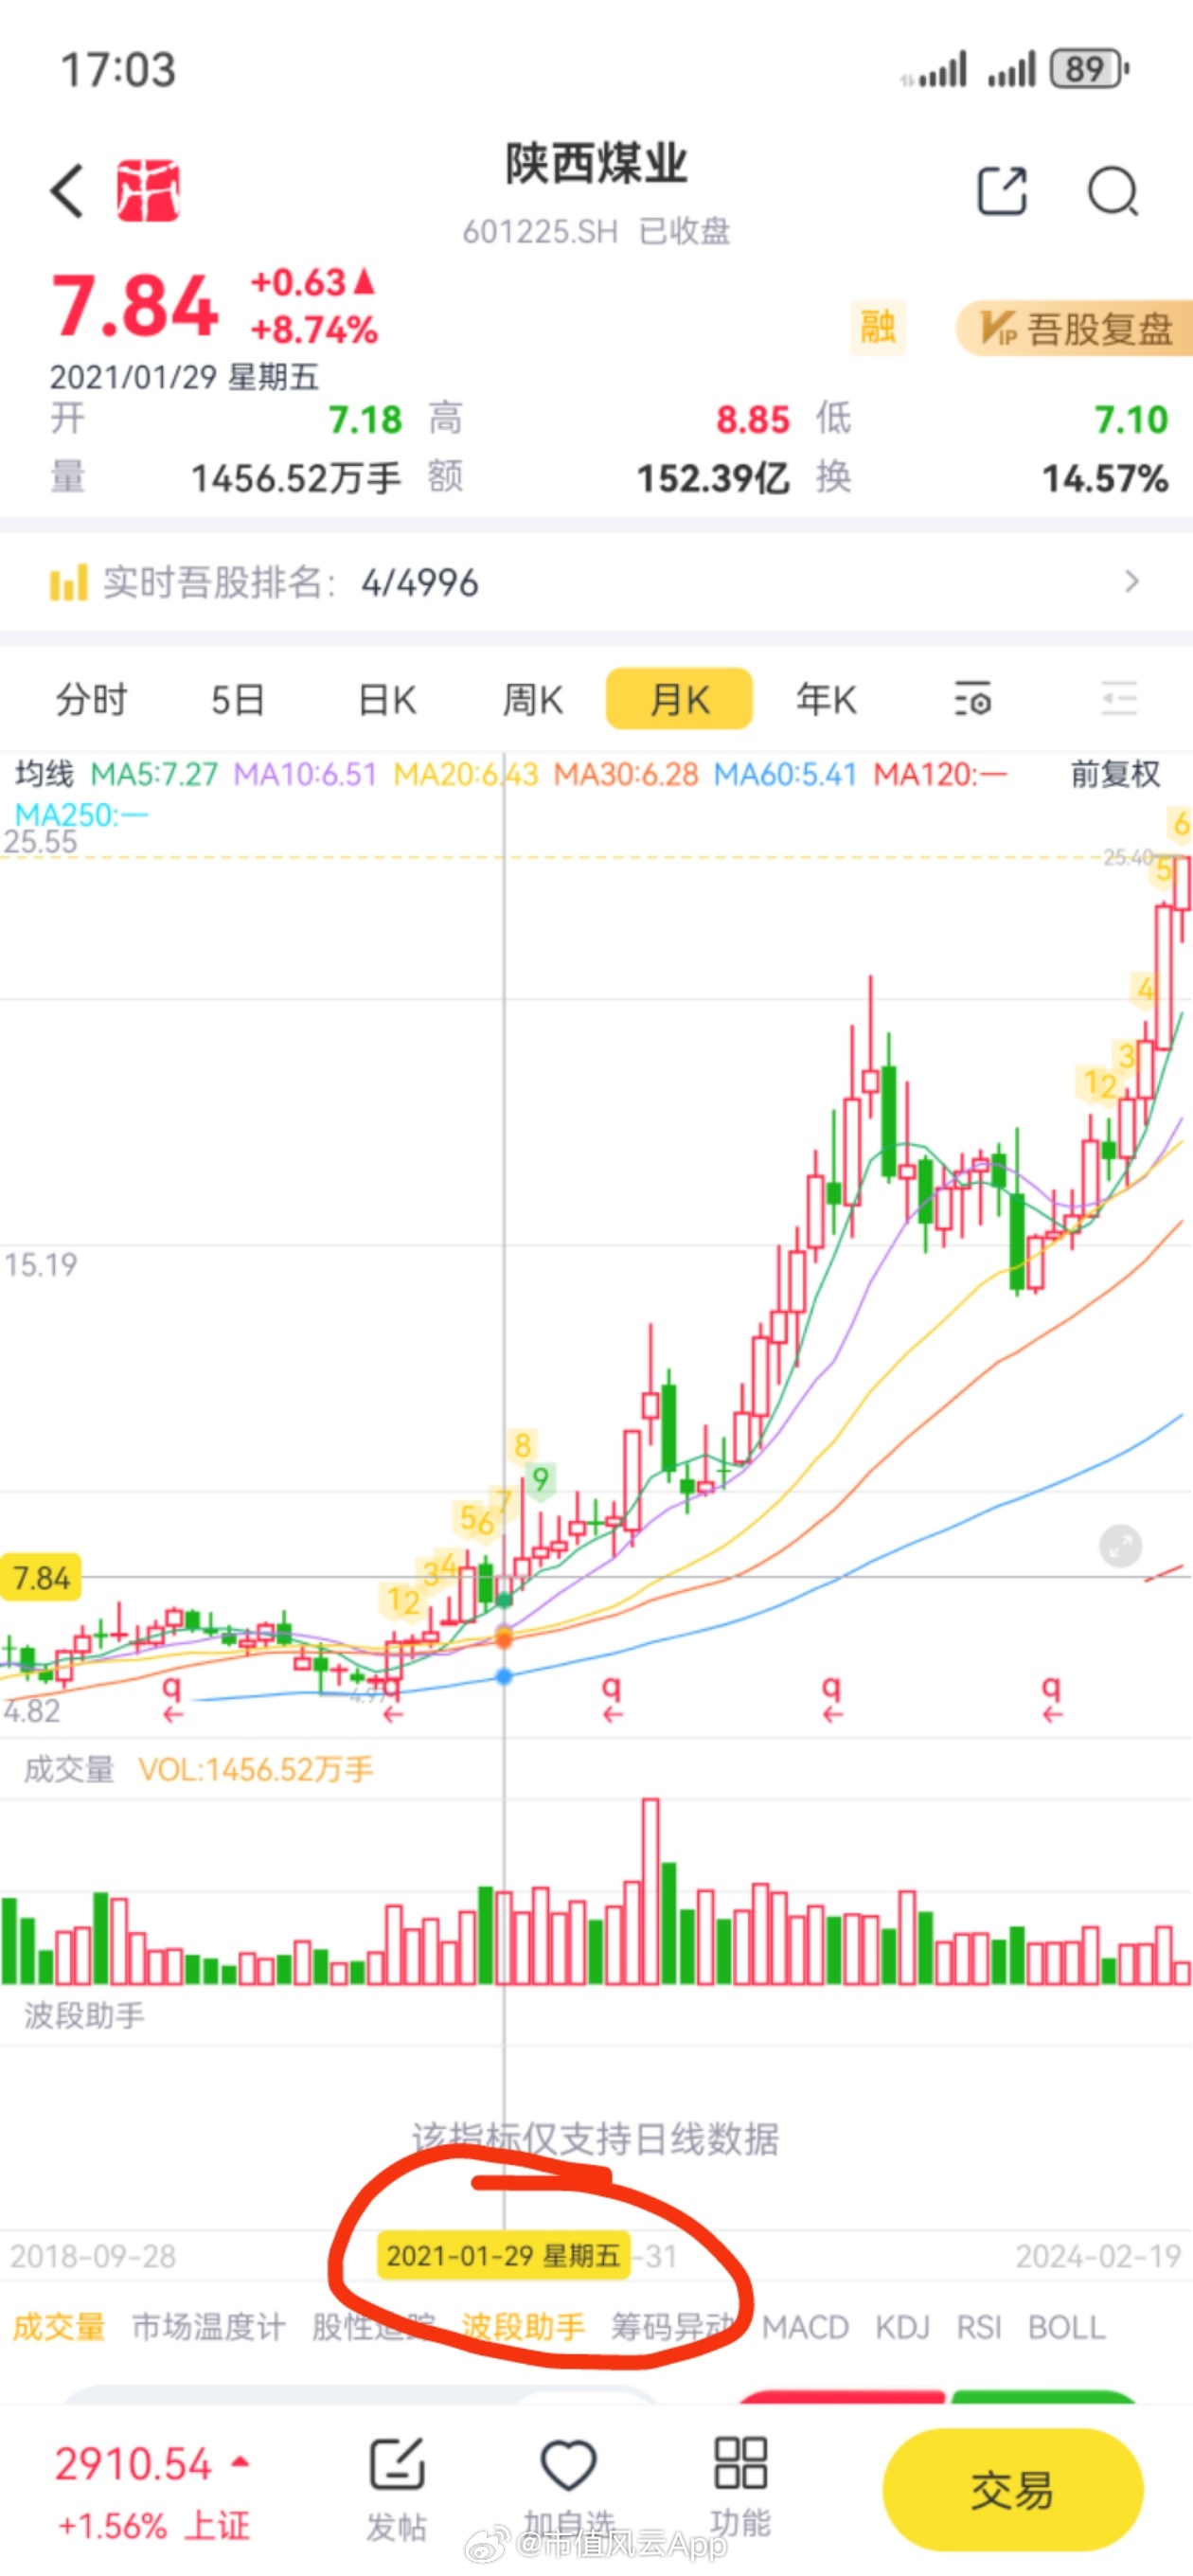Tap the VOL:1456.52万手 volume label
Viewport: 1193px width, 2576px height.
256,1770
